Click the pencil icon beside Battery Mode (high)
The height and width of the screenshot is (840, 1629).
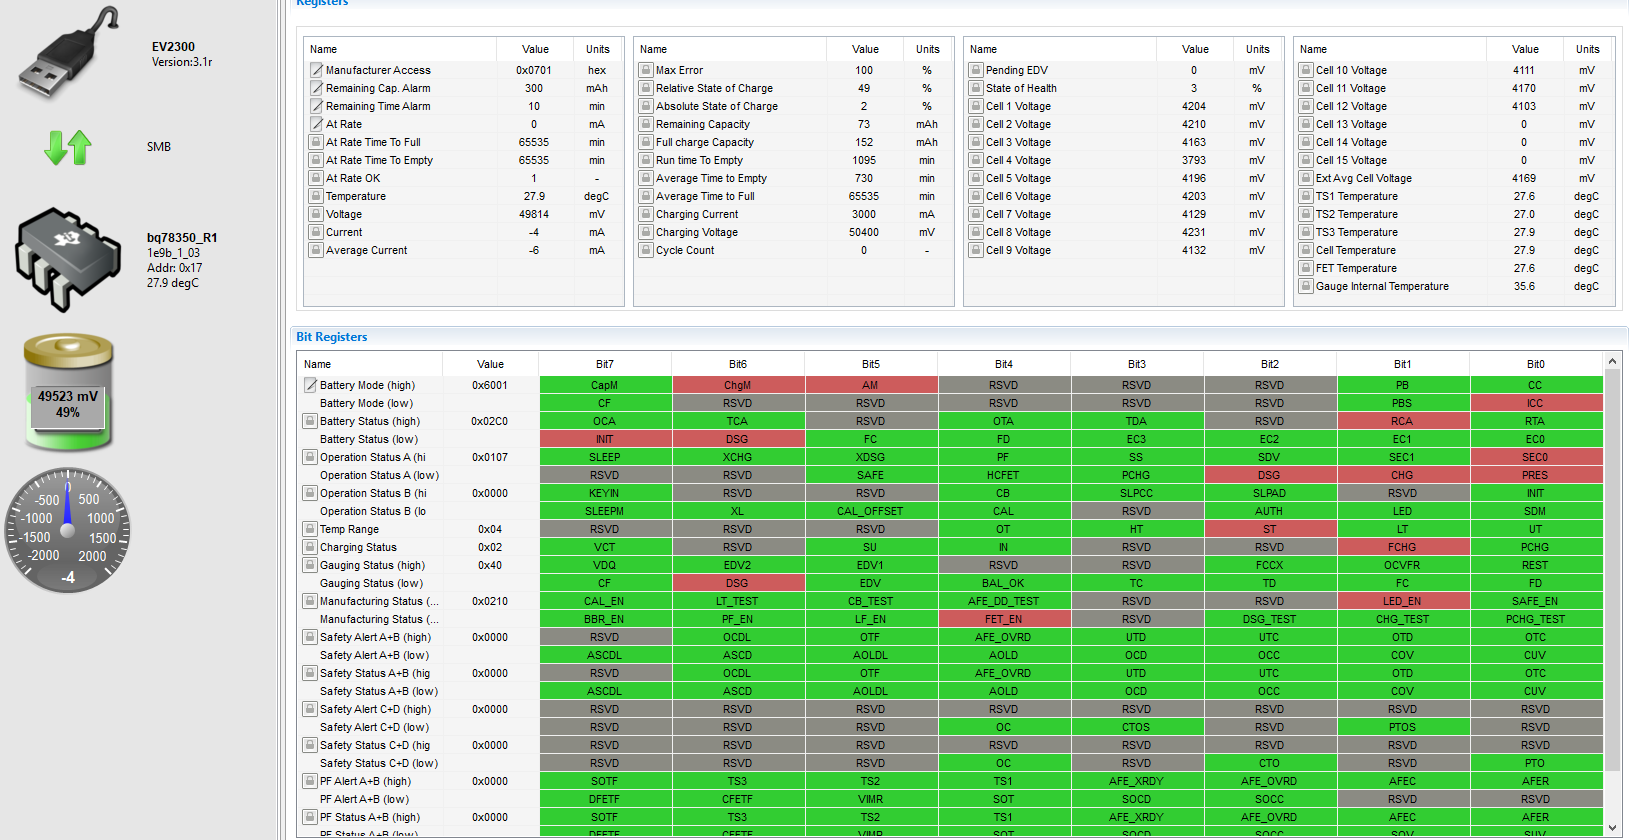(310, 385)
